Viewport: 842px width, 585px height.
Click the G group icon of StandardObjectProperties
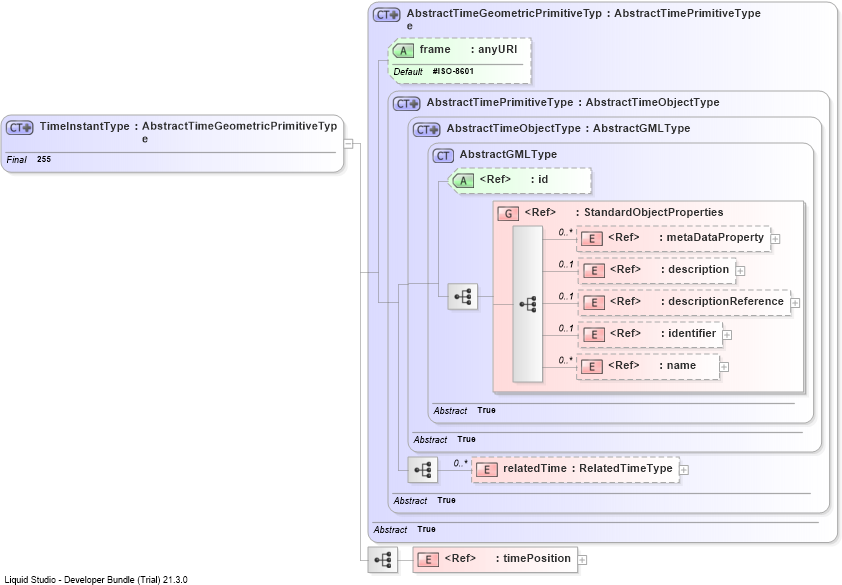tap(508, 213)
